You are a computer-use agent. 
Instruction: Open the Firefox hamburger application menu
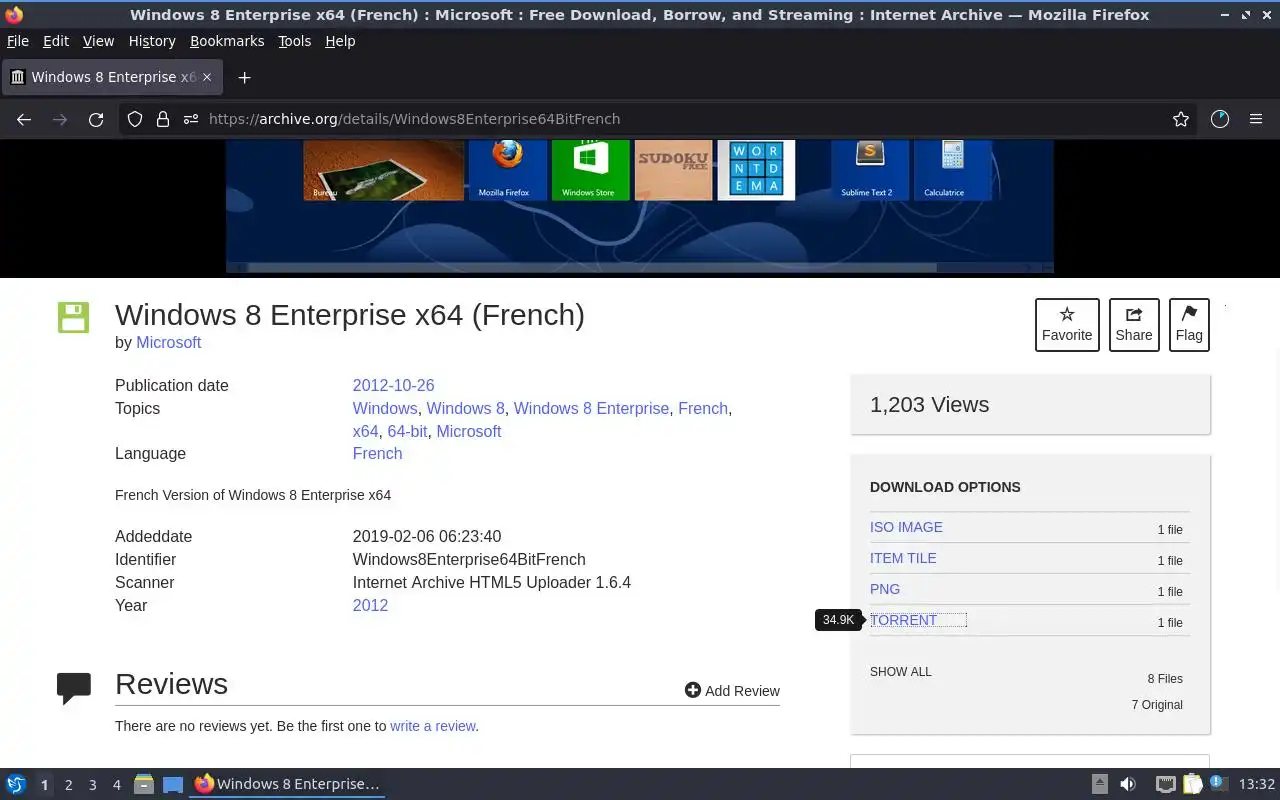[x=1256, y=119]
